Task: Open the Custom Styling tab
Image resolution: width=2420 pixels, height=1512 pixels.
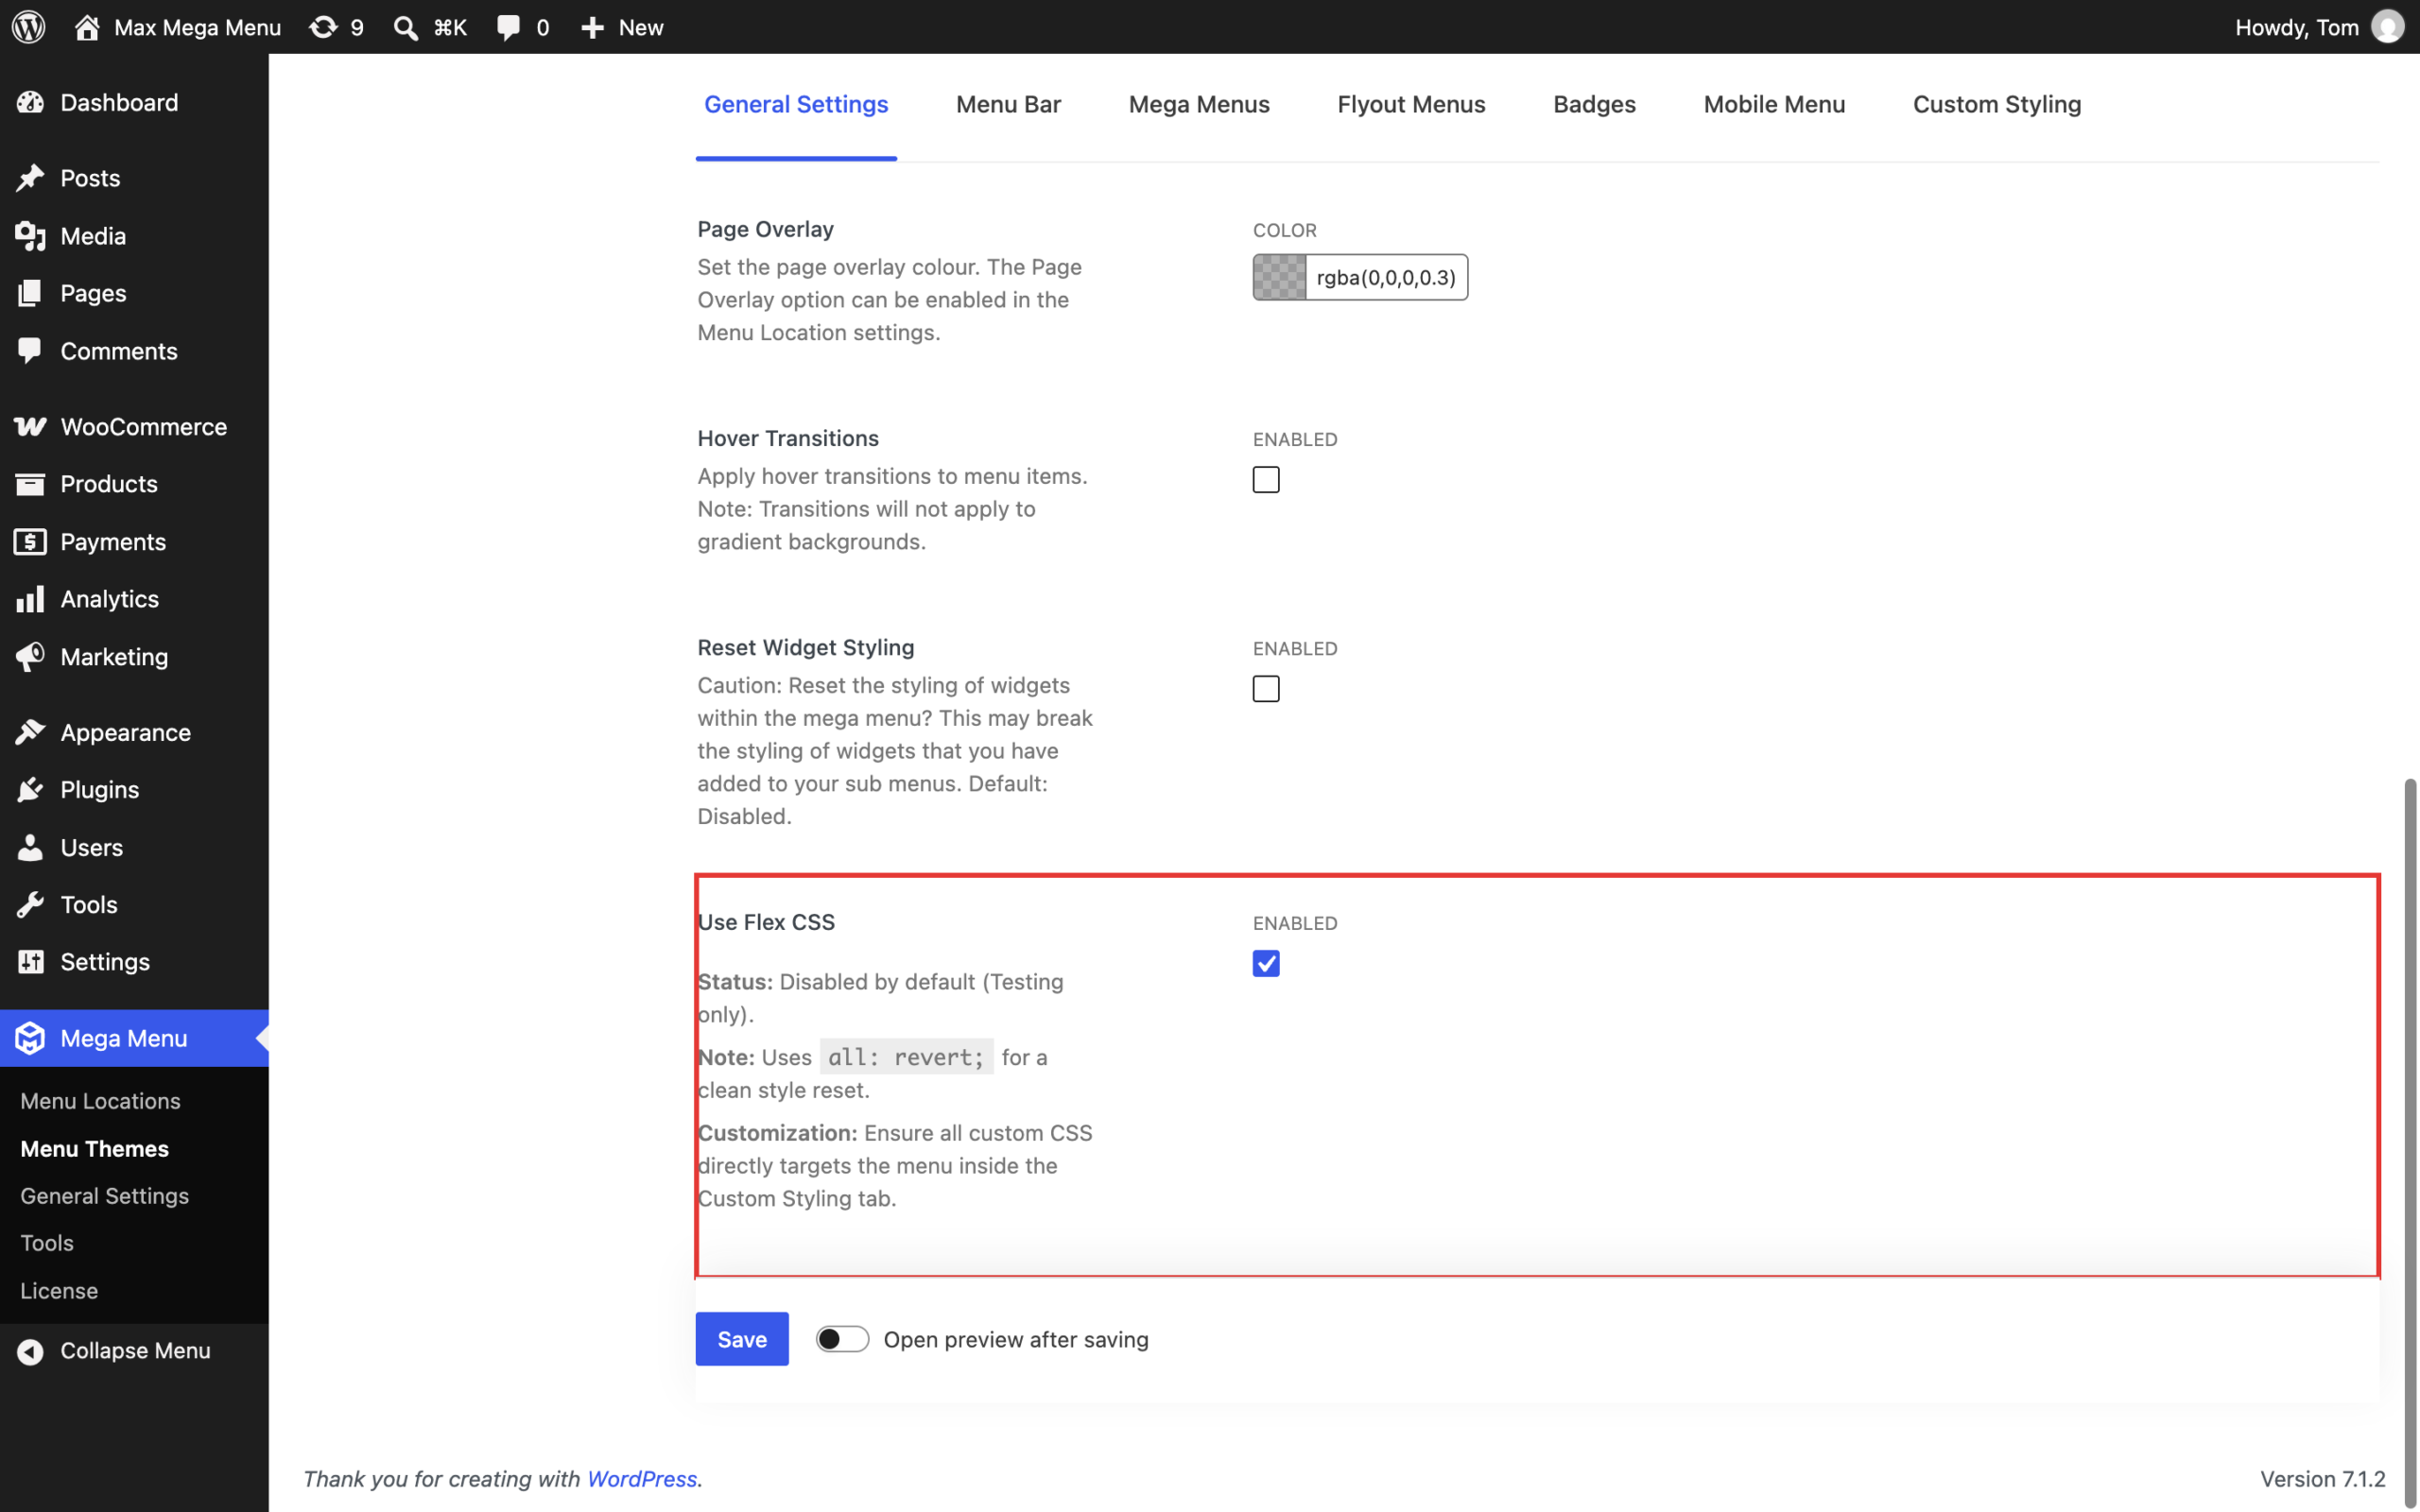Action: (1997, 104)
